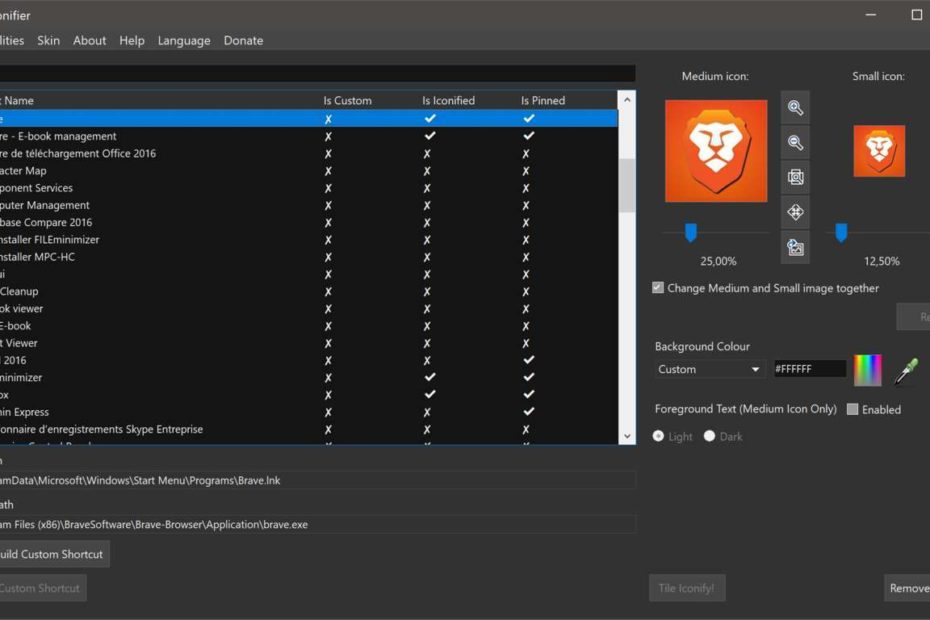Click the Is Iconified column header

pos(448,100)
